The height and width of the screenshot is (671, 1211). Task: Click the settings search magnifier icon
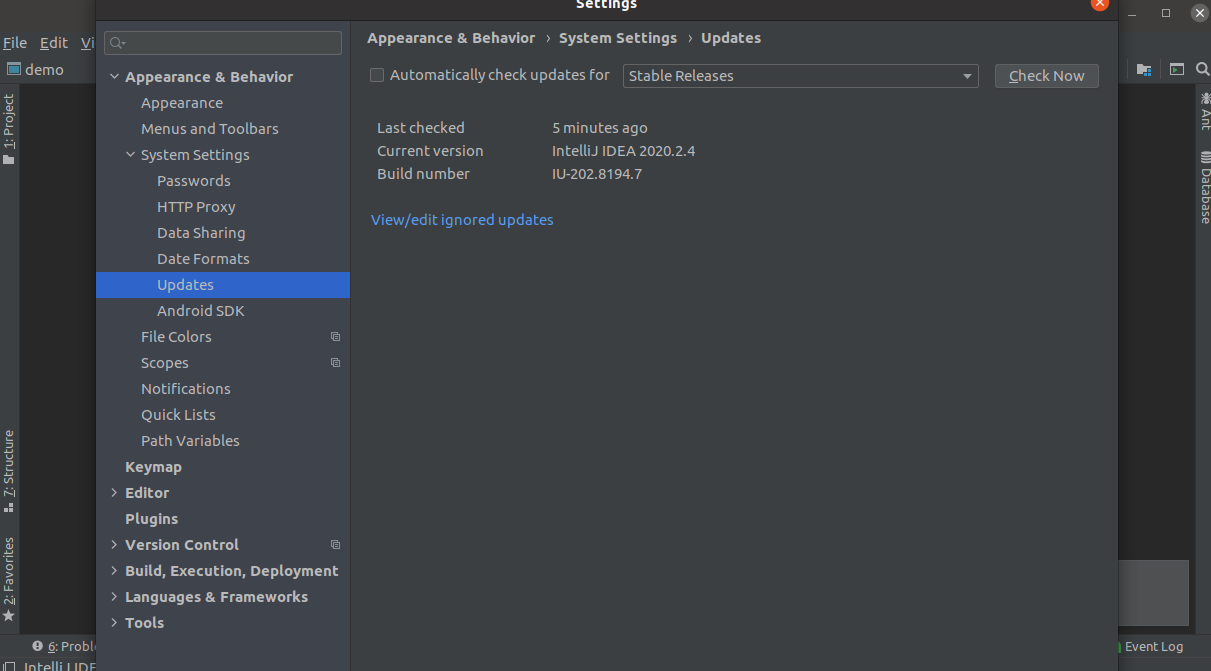(117, 43)
